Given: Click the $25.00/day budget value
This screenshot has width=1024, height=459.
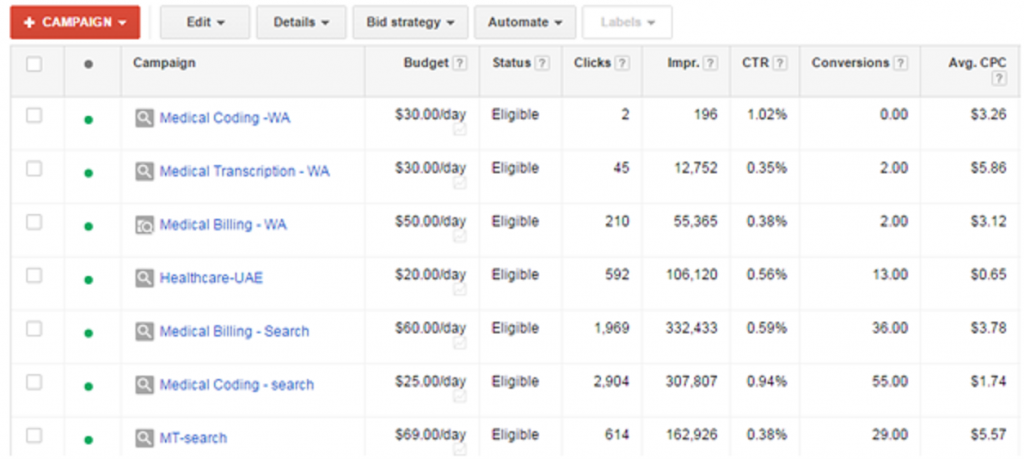Looking at the screenshot, I should pos(430,381).
